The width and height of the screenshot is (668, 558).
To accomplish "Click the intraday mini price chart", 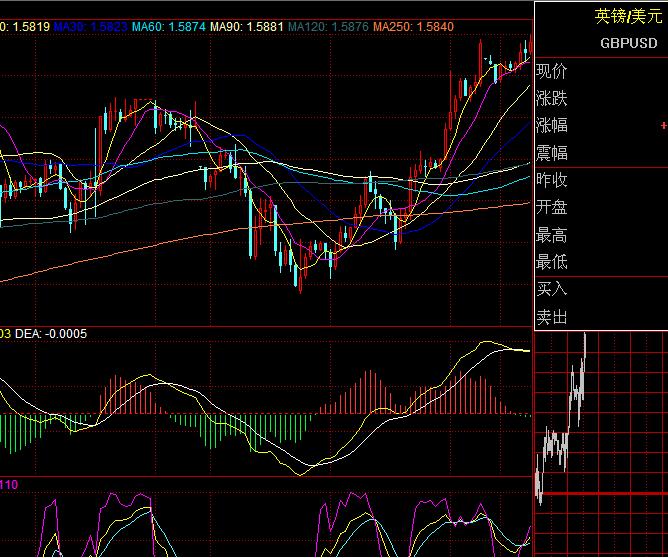I will 601,444.
